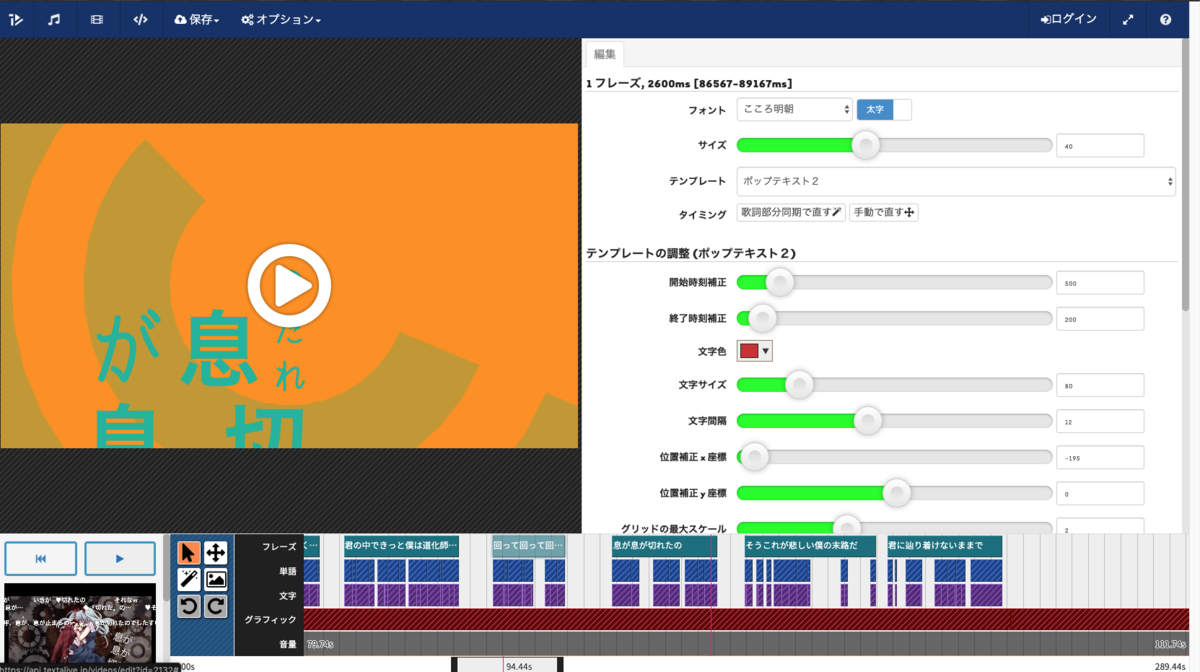Screen dimensions: 1200x672
Task: Click 手動で直す timing button
Action: (884, 212)
